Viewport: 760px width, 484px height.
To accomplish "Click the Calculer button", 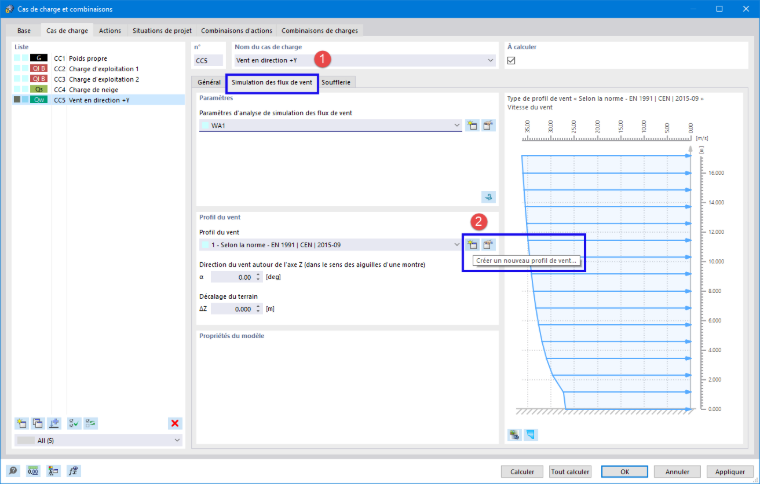I will 522,471.
